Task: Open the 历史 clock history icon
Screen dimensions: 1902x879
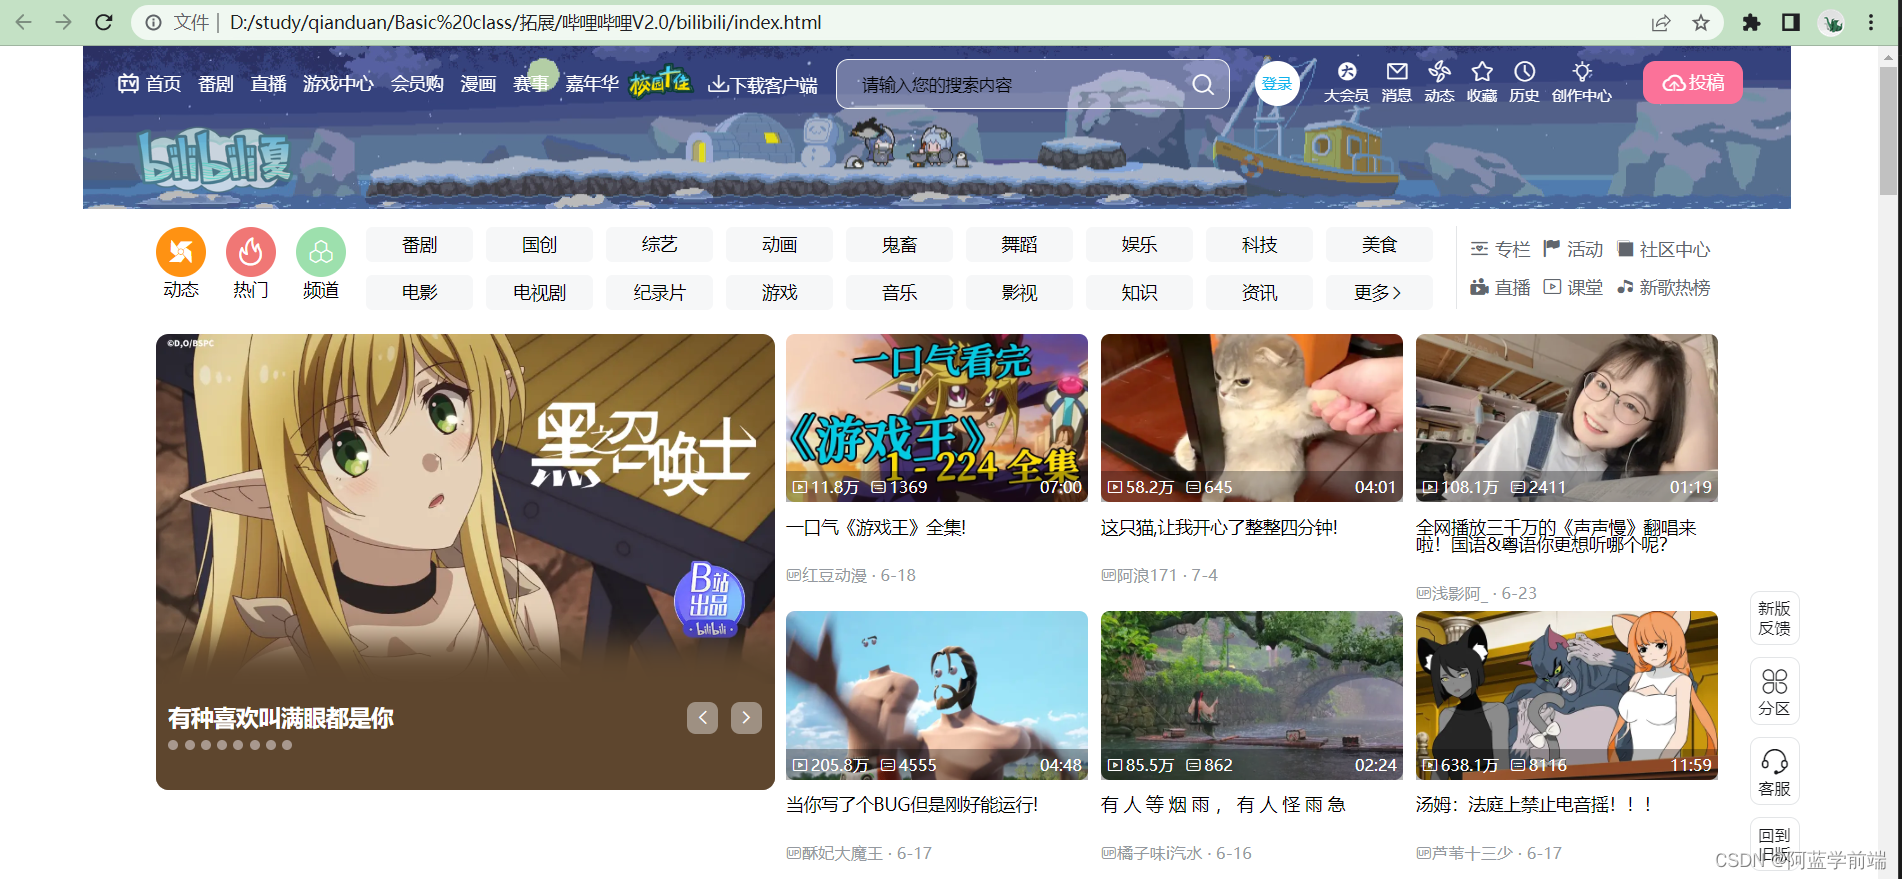Action: tap(1524, 81)
